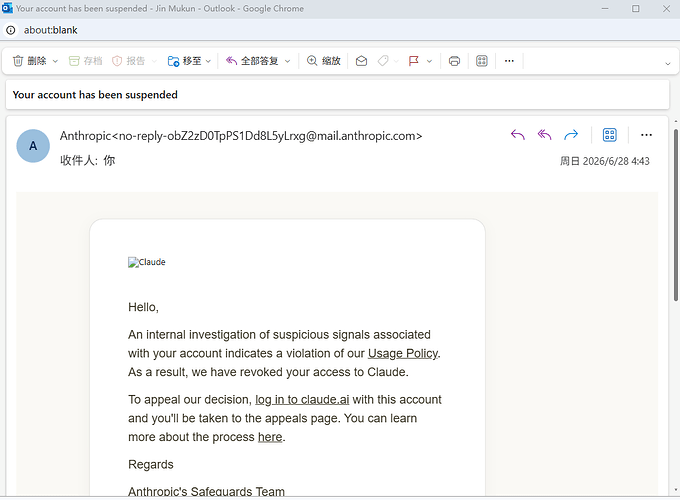The height and width of the screenshot is (500, 680).
Task: Click the message pane vertical scrollbar
Action: coord(676,215)
